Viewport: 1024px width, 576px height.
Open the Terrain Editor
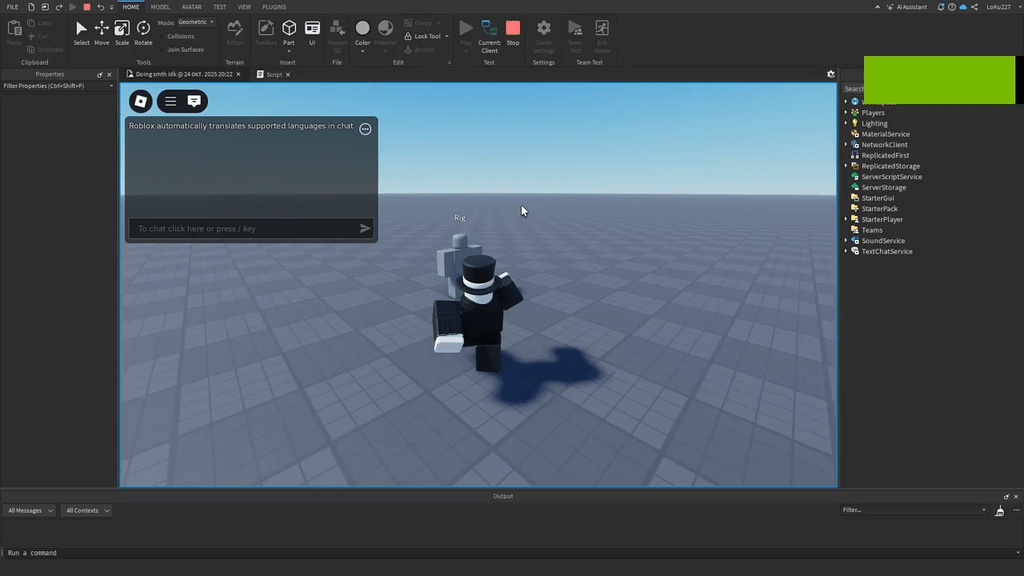coord(234,33)
